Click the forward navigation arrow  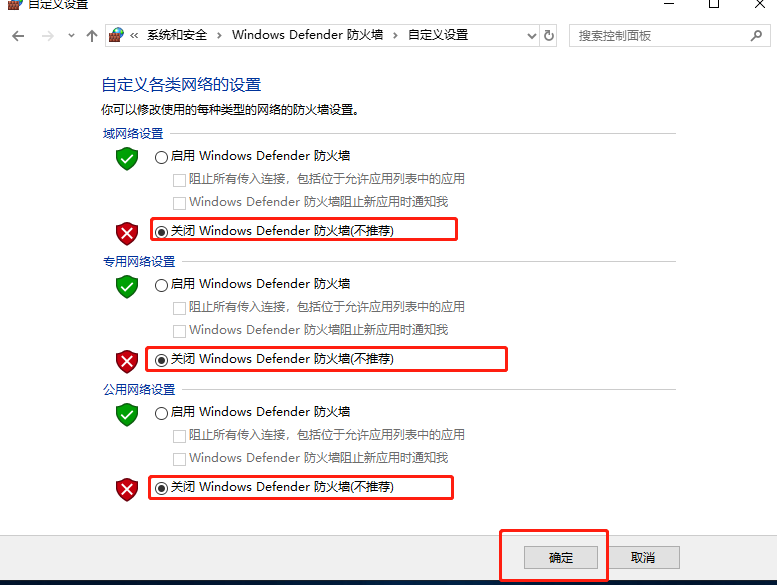coord(48,36)
